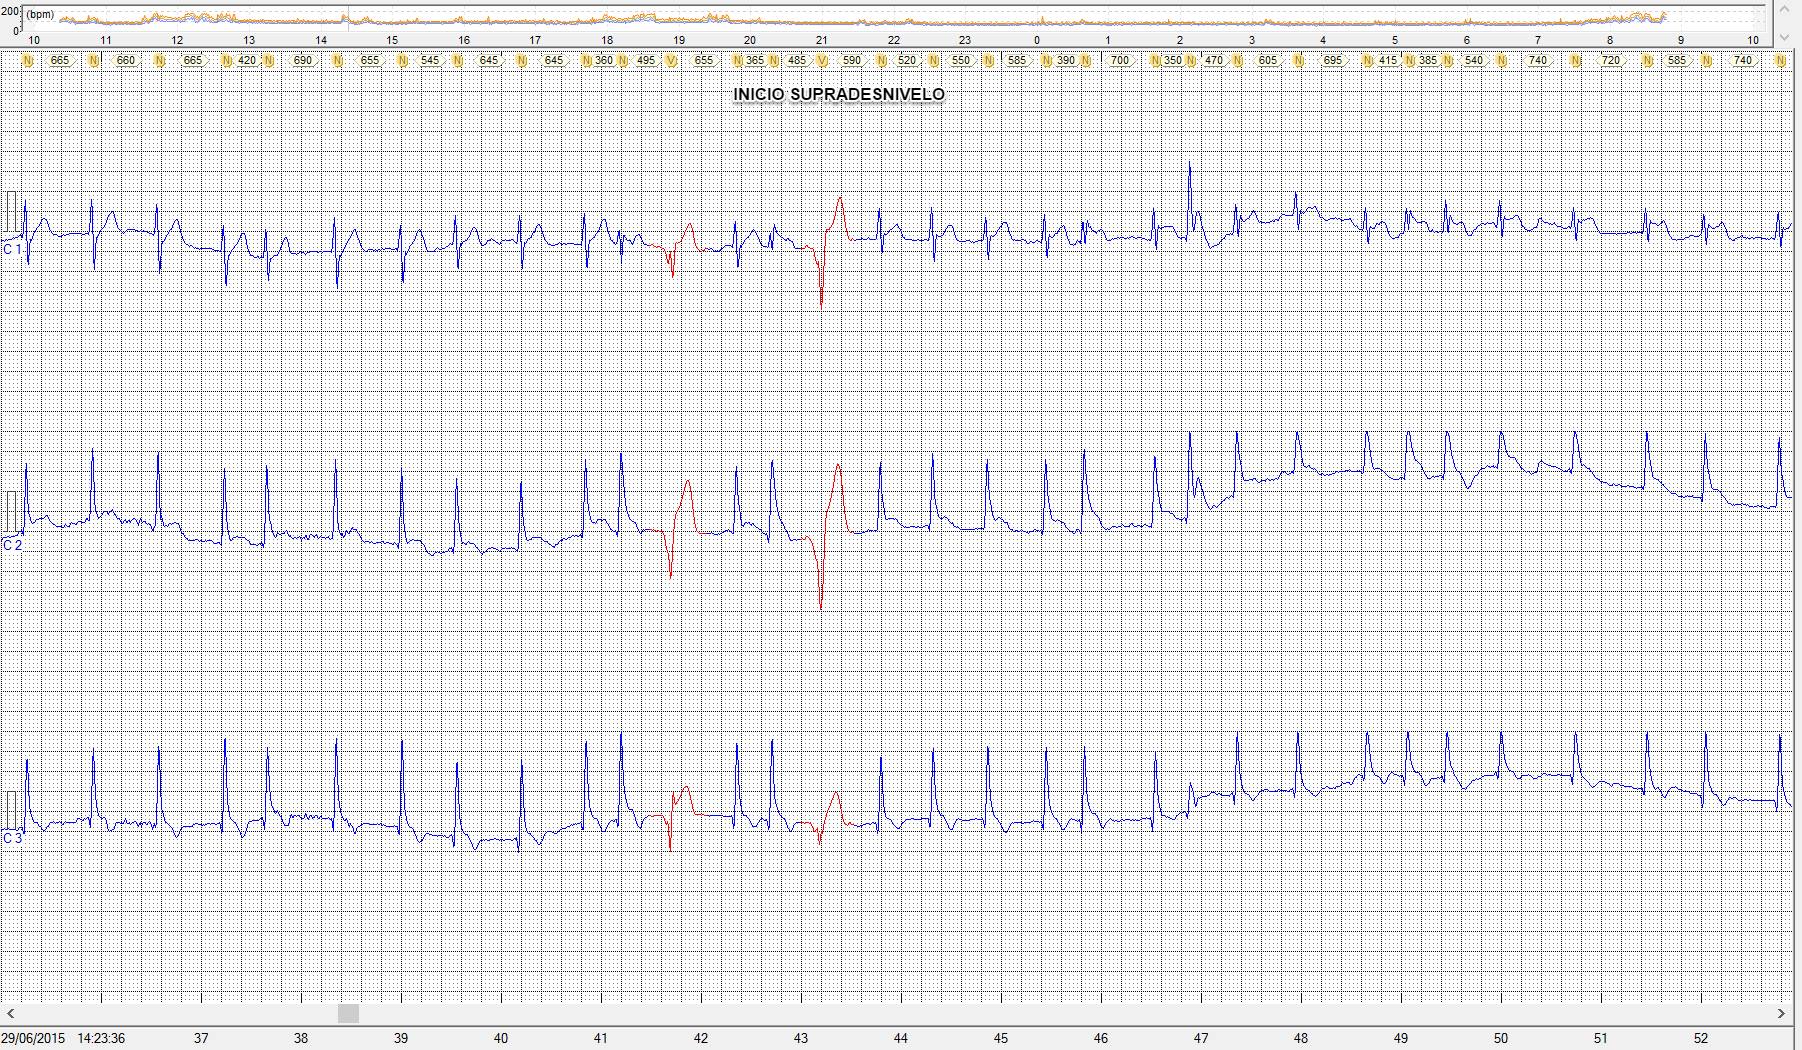
Task: Jump to hour 3 on the trend axis
Action: (1252, 40)
